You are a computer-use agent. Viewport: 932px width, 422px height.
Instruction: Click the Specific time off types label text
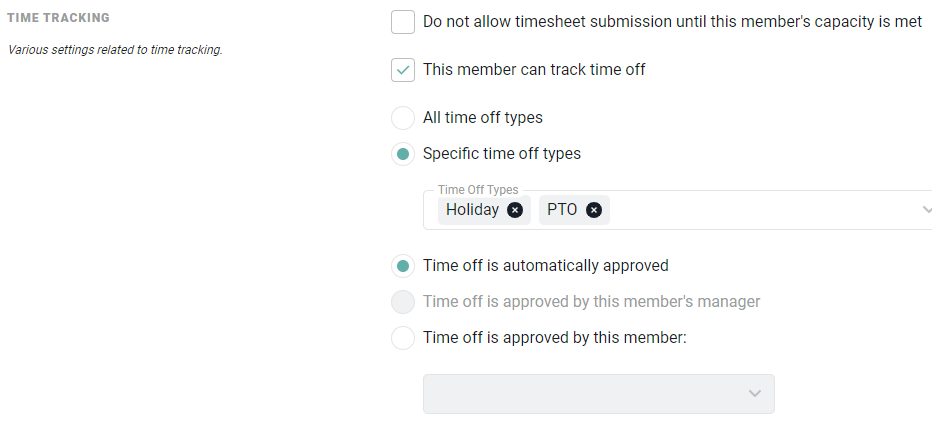[502, 154]
